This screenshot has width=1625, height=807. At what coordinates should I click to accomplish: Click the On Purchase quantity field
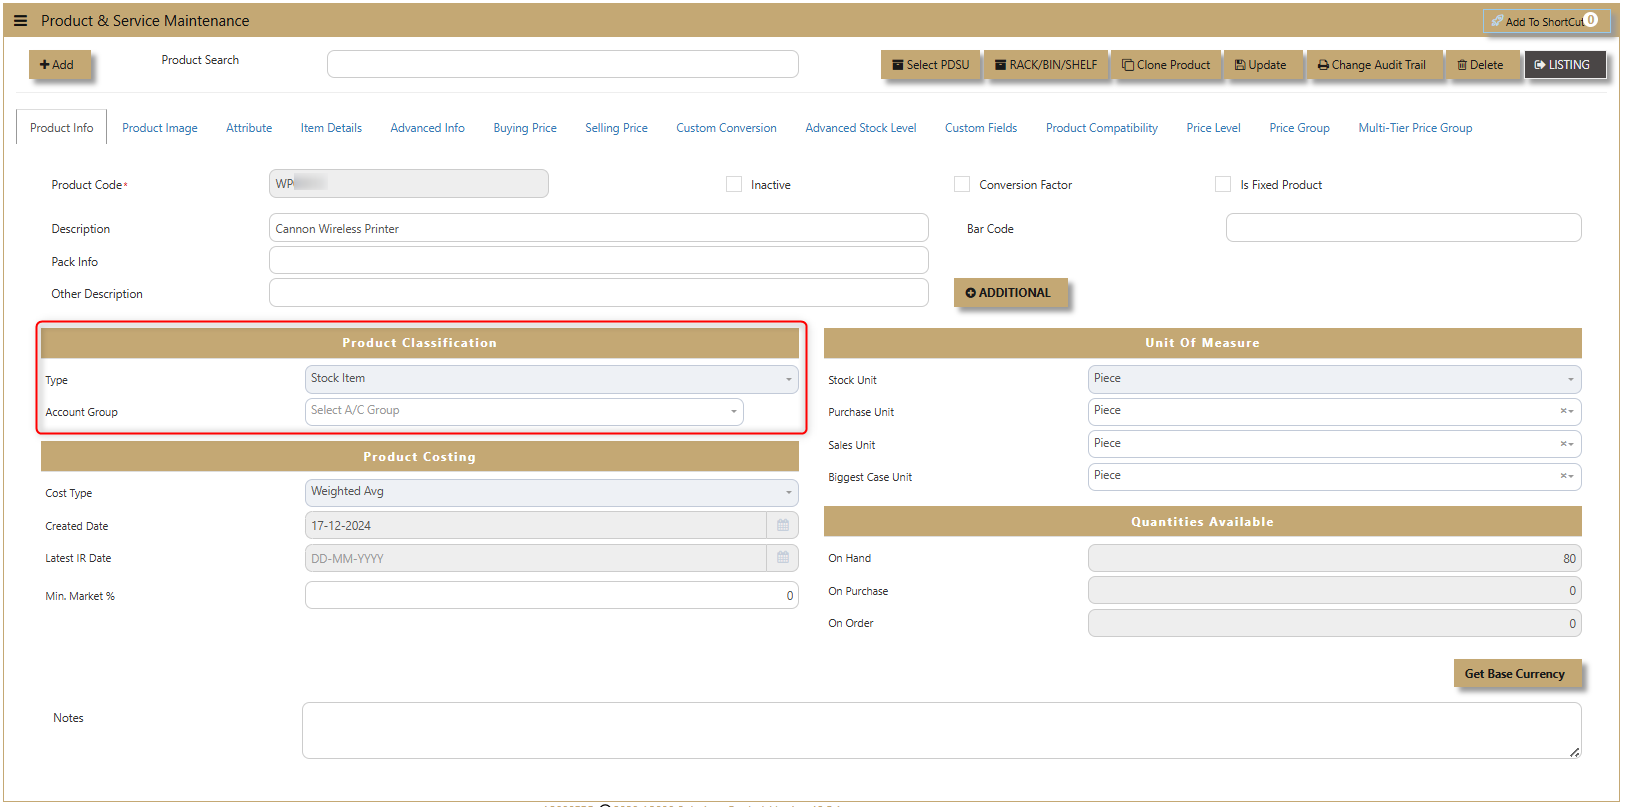(x=1334, y=590)
